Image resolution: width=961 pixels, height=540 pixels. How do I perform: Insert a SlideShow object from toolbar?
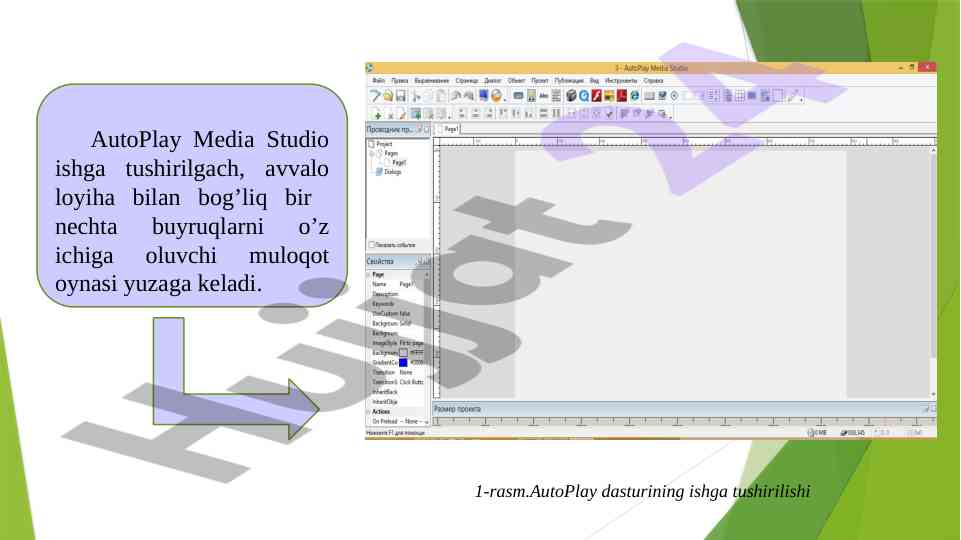click(x=609, y=96)
